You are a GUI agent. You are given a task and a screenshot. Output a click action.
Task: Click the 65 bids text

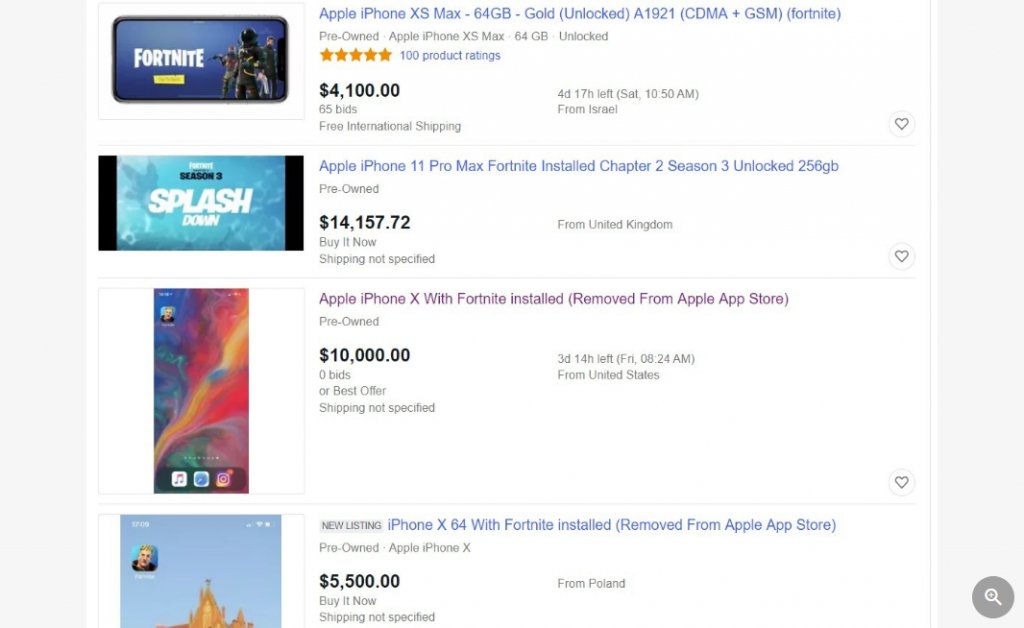click(x=338, y=109)
